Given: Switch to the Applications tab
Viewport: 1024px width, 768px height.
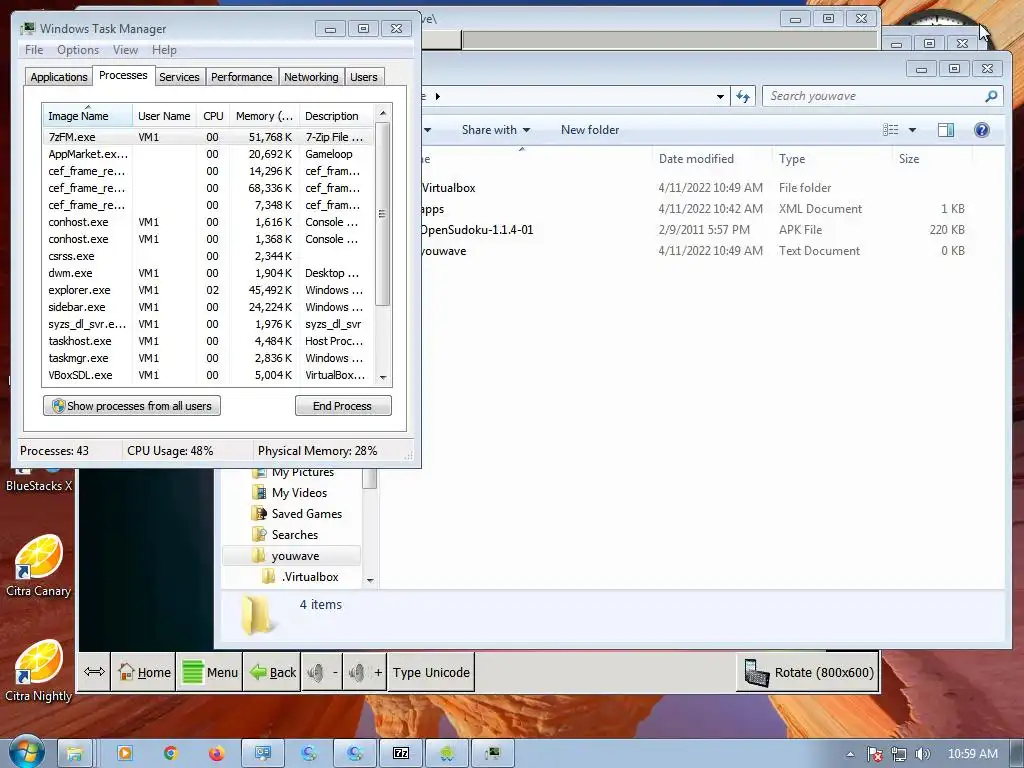Looking at the screenshot, I should 59,77.
